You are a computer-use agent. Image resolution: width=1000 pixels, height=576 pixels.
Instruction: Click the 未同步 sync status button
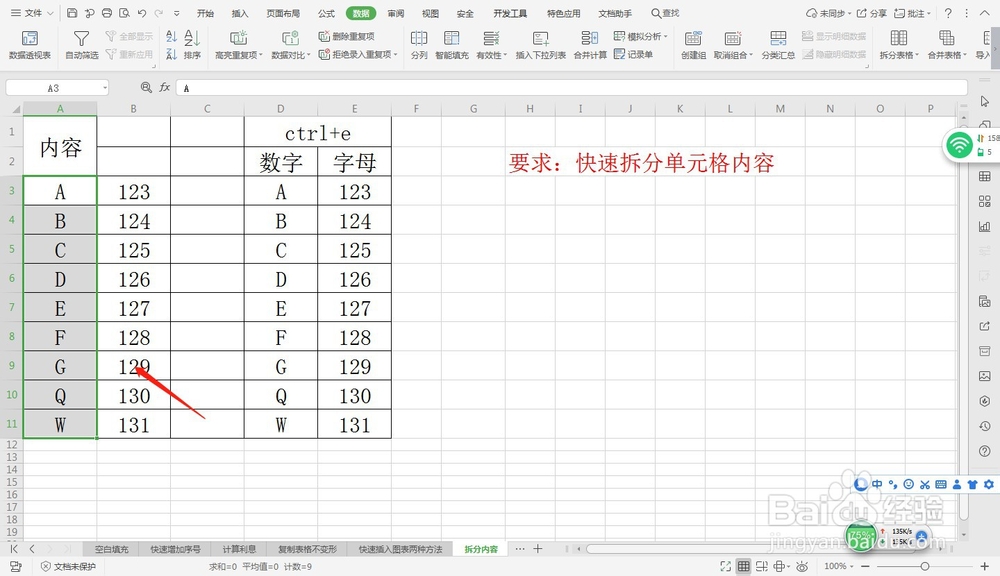829,13
